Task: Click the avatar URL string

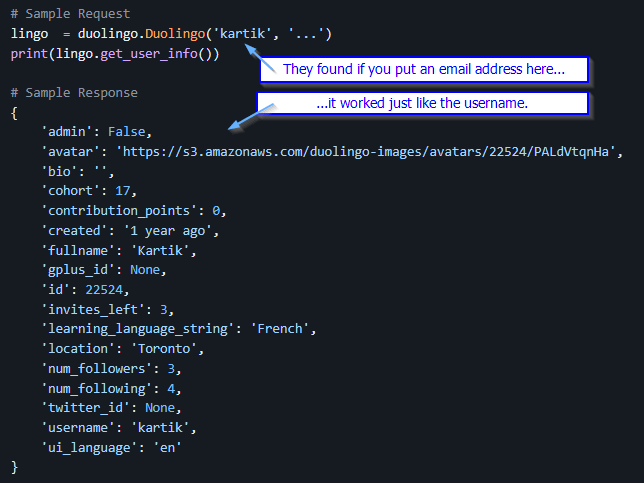Action: 369,152
